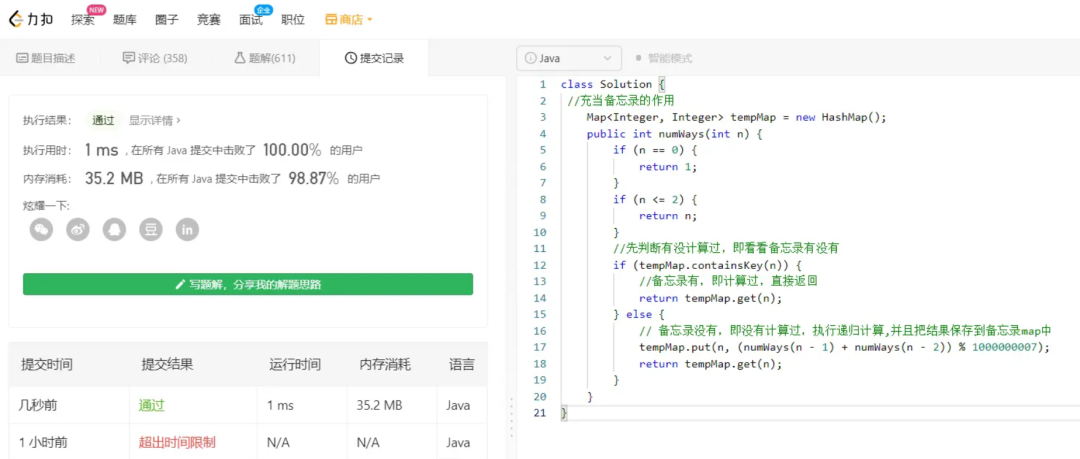Click the 100.00% runtime percentile
This screenshot has height=459, width=1080.
292,150
